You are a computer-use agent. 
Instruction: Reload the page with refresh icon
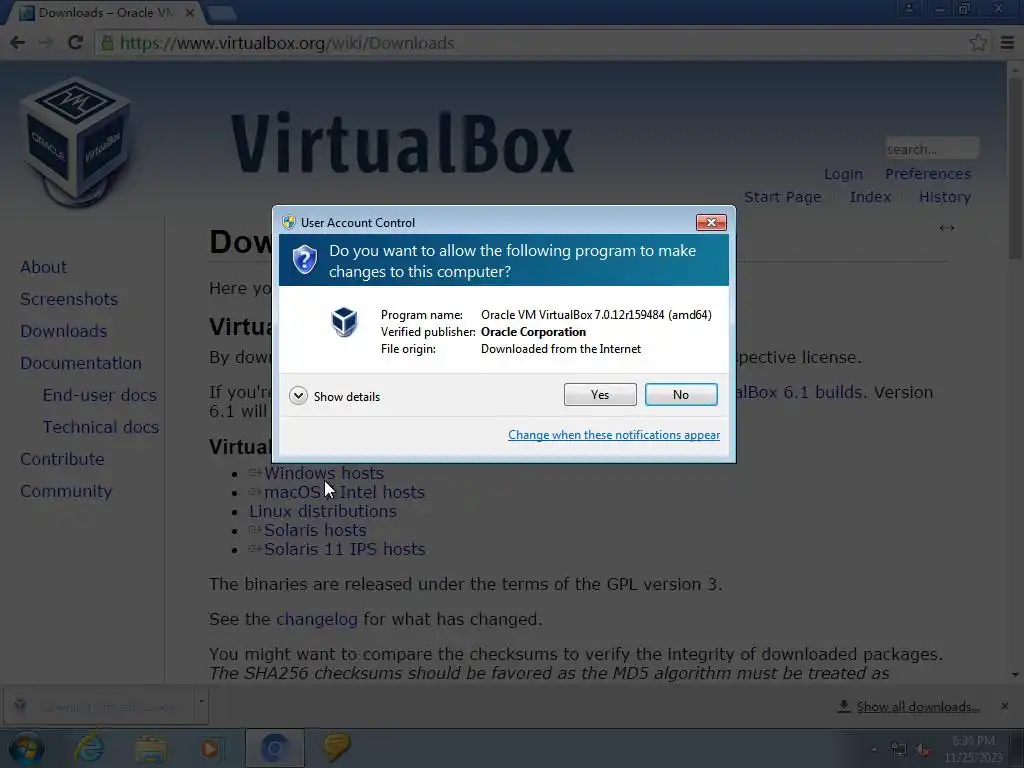[x=75, y=43]
